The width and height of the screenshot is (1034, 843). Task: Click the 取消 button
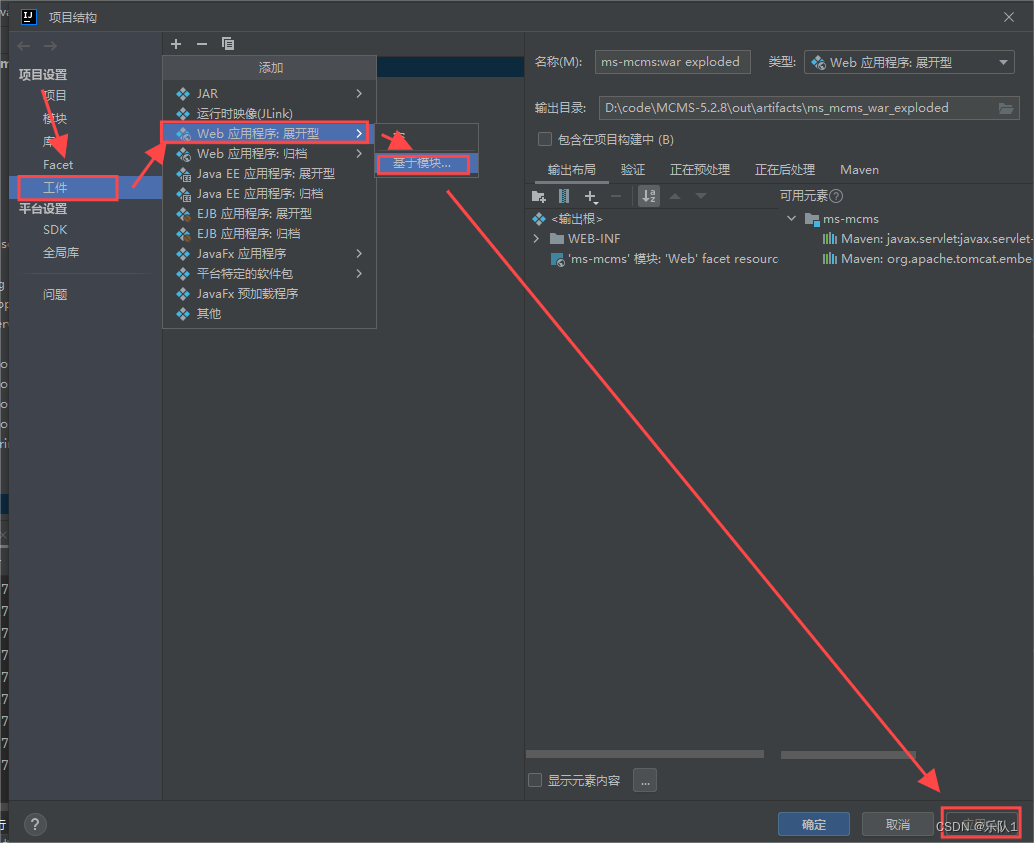pos(897,824)
